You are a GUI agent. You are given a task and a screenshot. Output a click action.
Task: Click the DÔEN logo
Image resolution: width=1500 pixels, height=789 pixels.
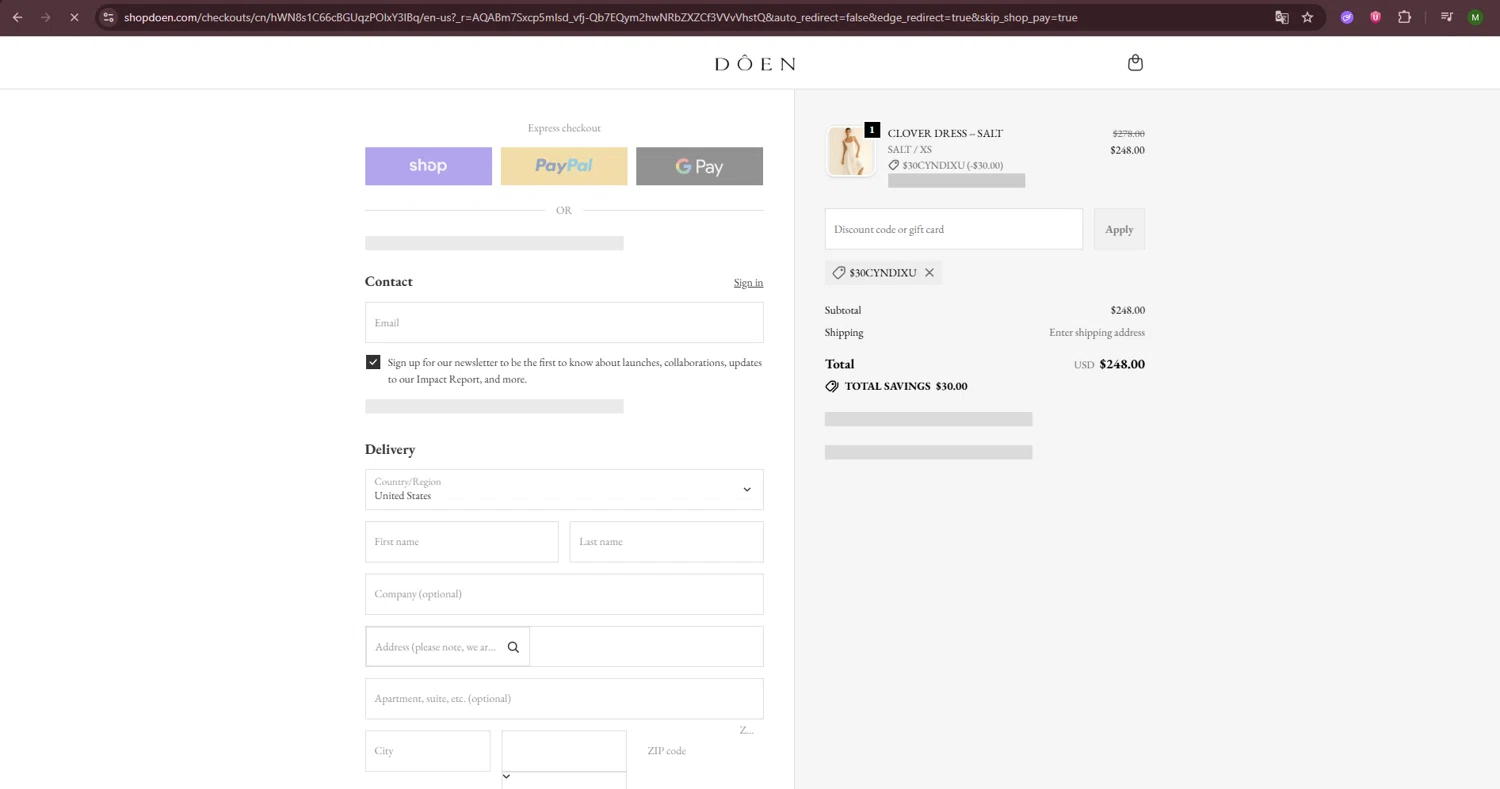pyautogui.click(x=755, y=63)
